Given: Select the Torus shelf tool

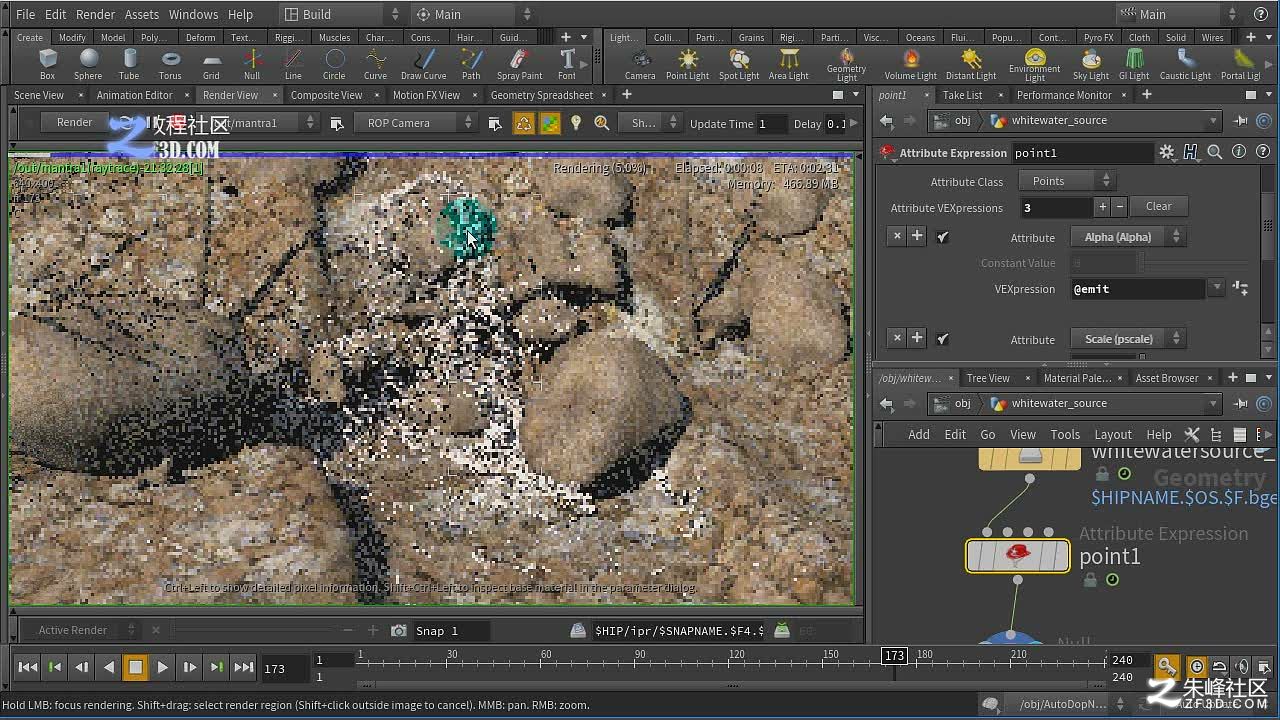Looking at the screenshot, I should [170, 64].
